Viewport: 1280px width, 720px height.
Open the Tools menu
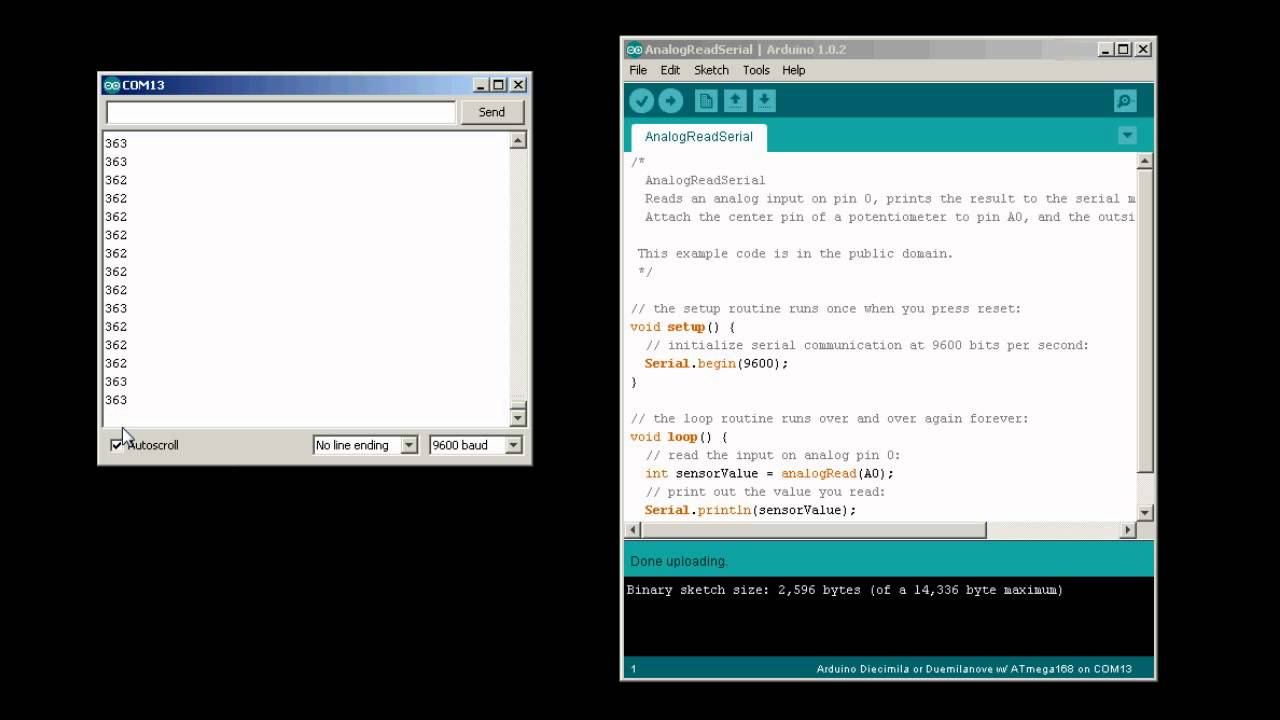756,70
